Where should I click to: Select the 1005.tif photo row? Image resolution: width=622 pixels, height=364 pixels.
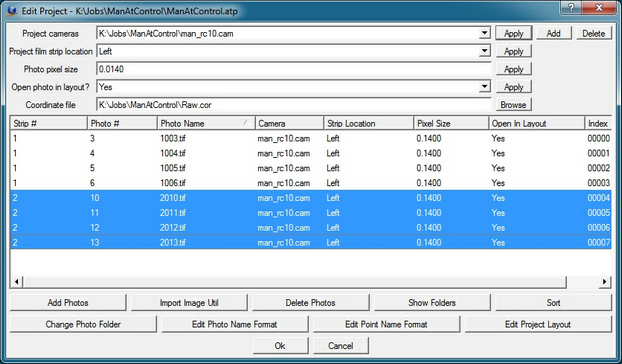pyautogui.click(x=311, y=168)
